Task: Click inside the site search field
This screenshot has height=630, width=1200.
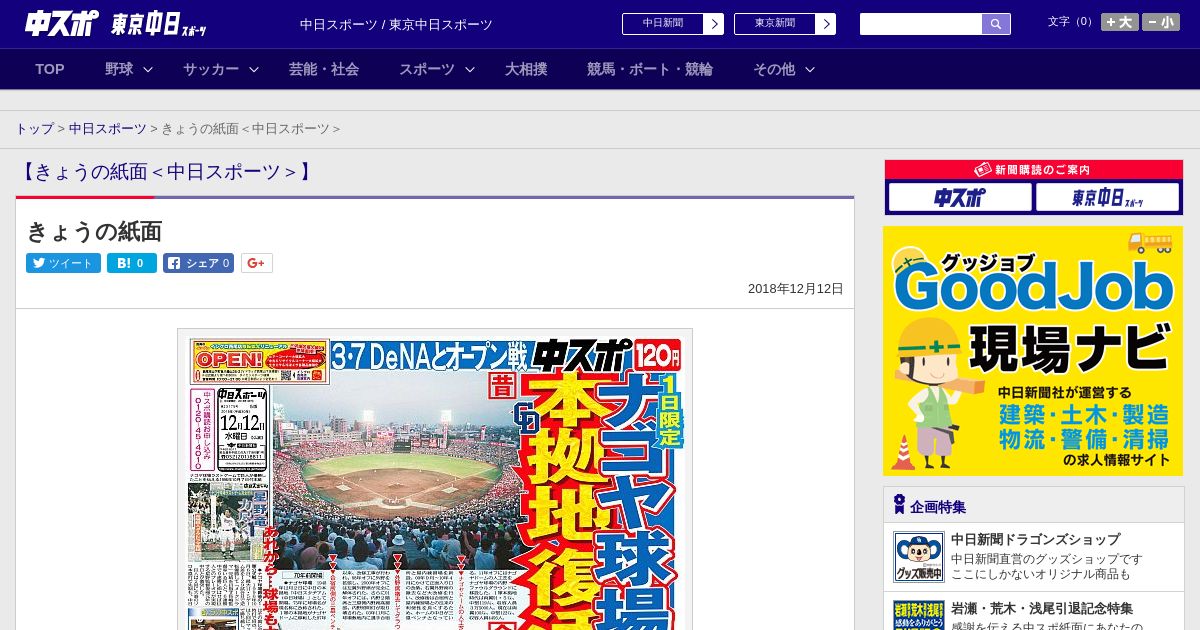Action: tap(921, 24)
